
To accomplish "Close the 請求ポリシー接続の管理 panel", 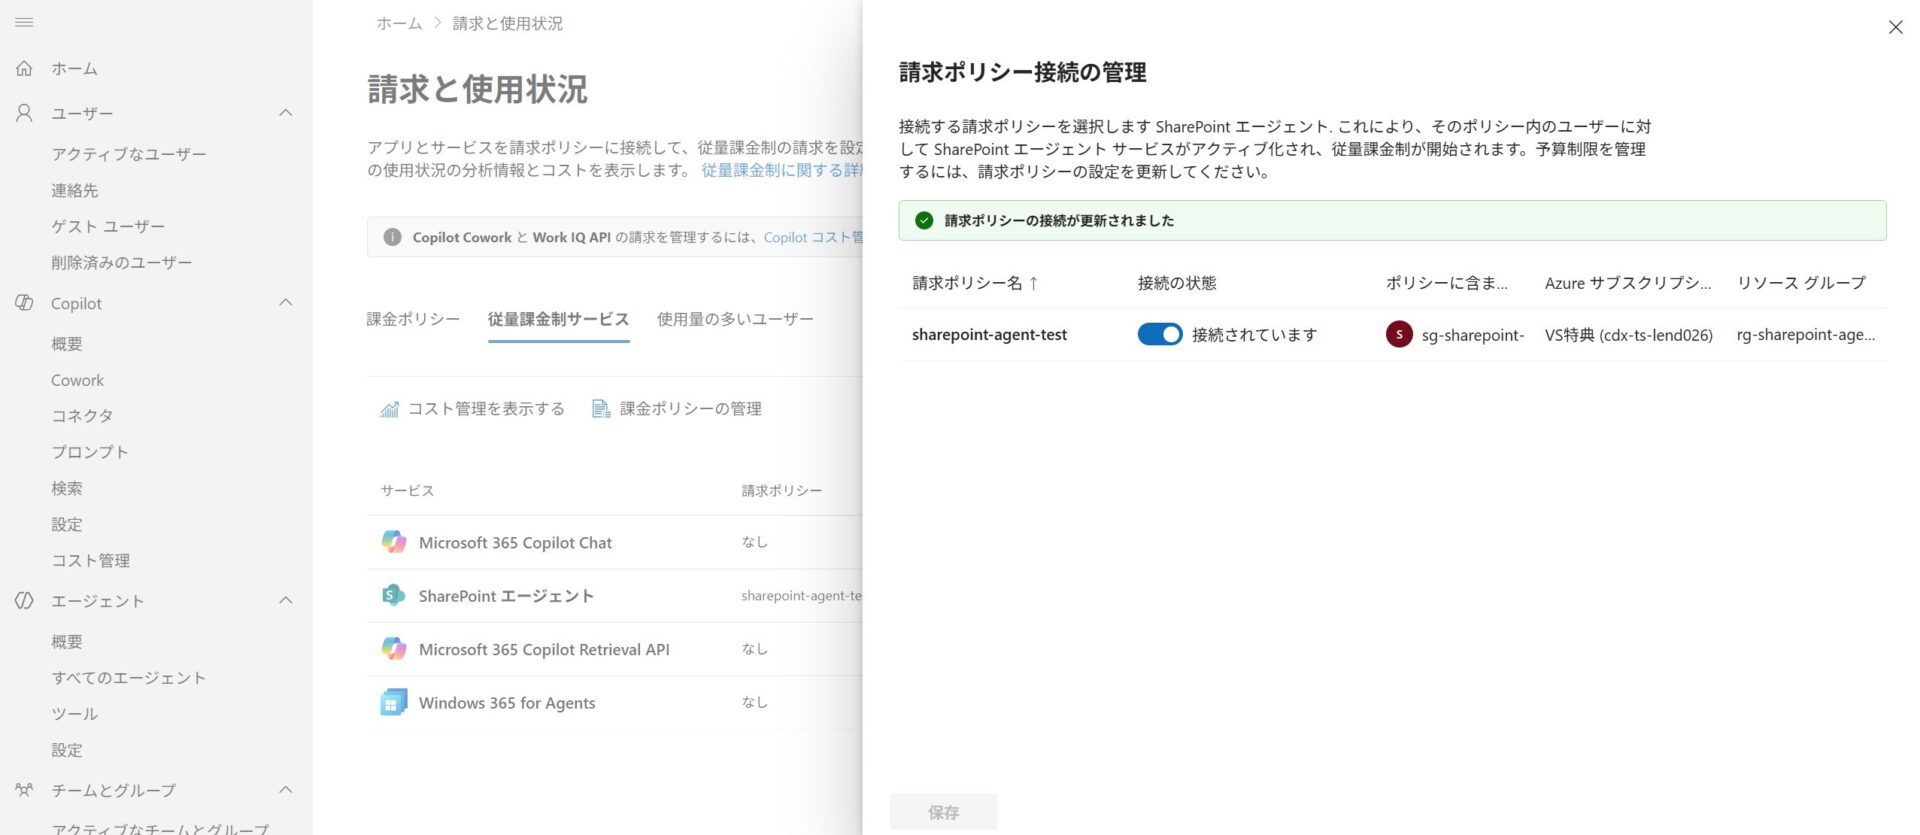I will [1895, 27].
